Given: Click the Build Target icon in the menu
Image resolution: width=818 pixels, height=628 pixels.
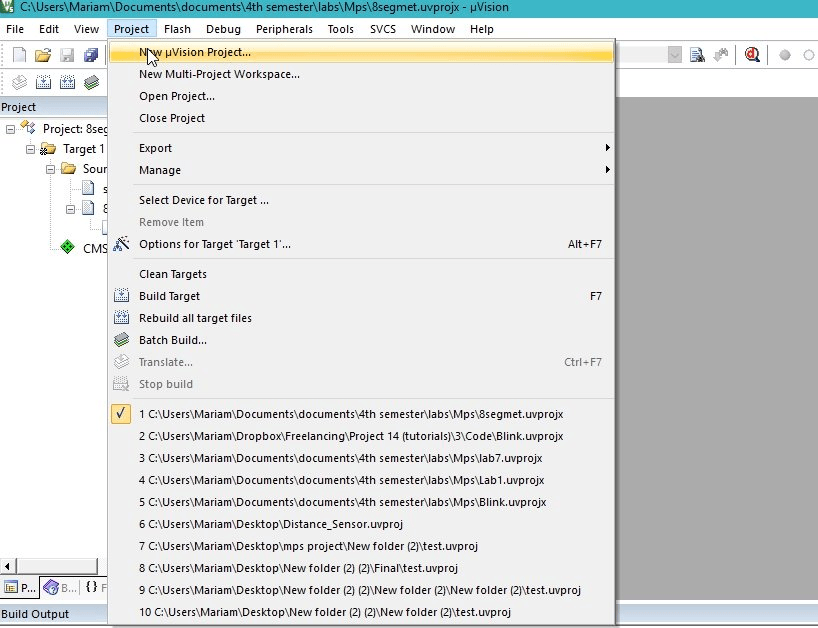Looking at the screenshot, I should pyautogui.click(x=121, y=296).
